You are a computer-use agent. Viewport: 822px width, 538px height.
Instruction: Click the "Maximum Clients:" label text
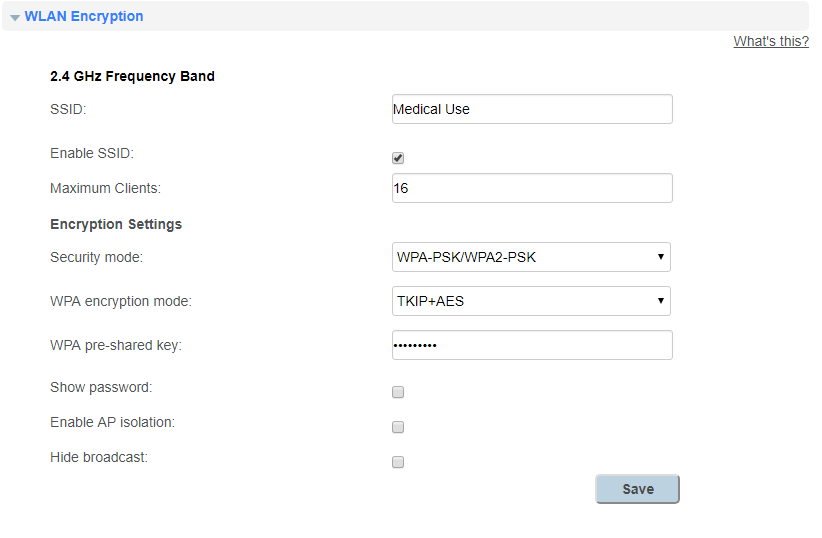(105, 188)
